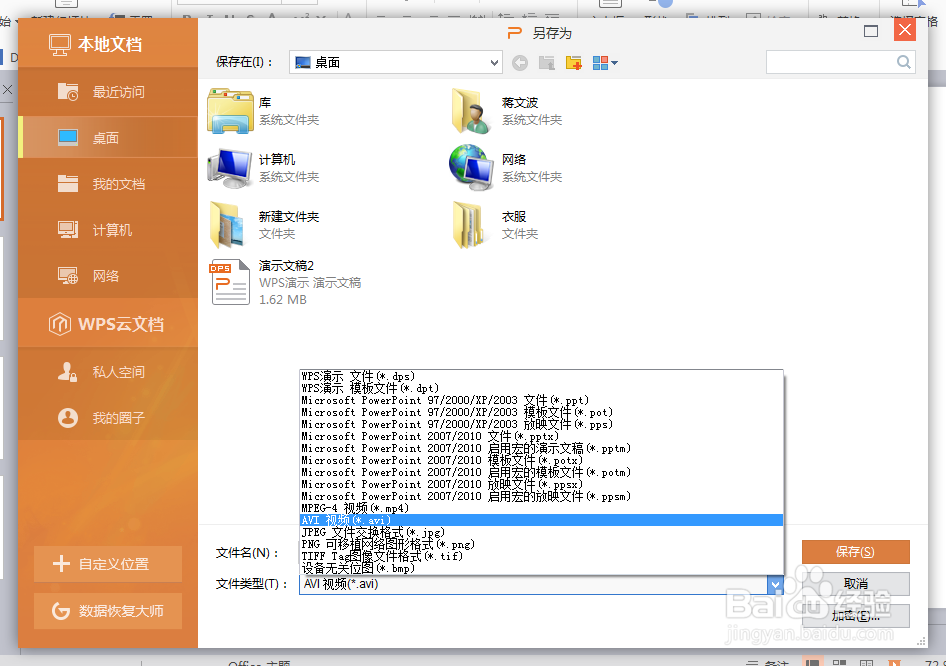Open 我的圈子 in the sidebar

point(108,417)
